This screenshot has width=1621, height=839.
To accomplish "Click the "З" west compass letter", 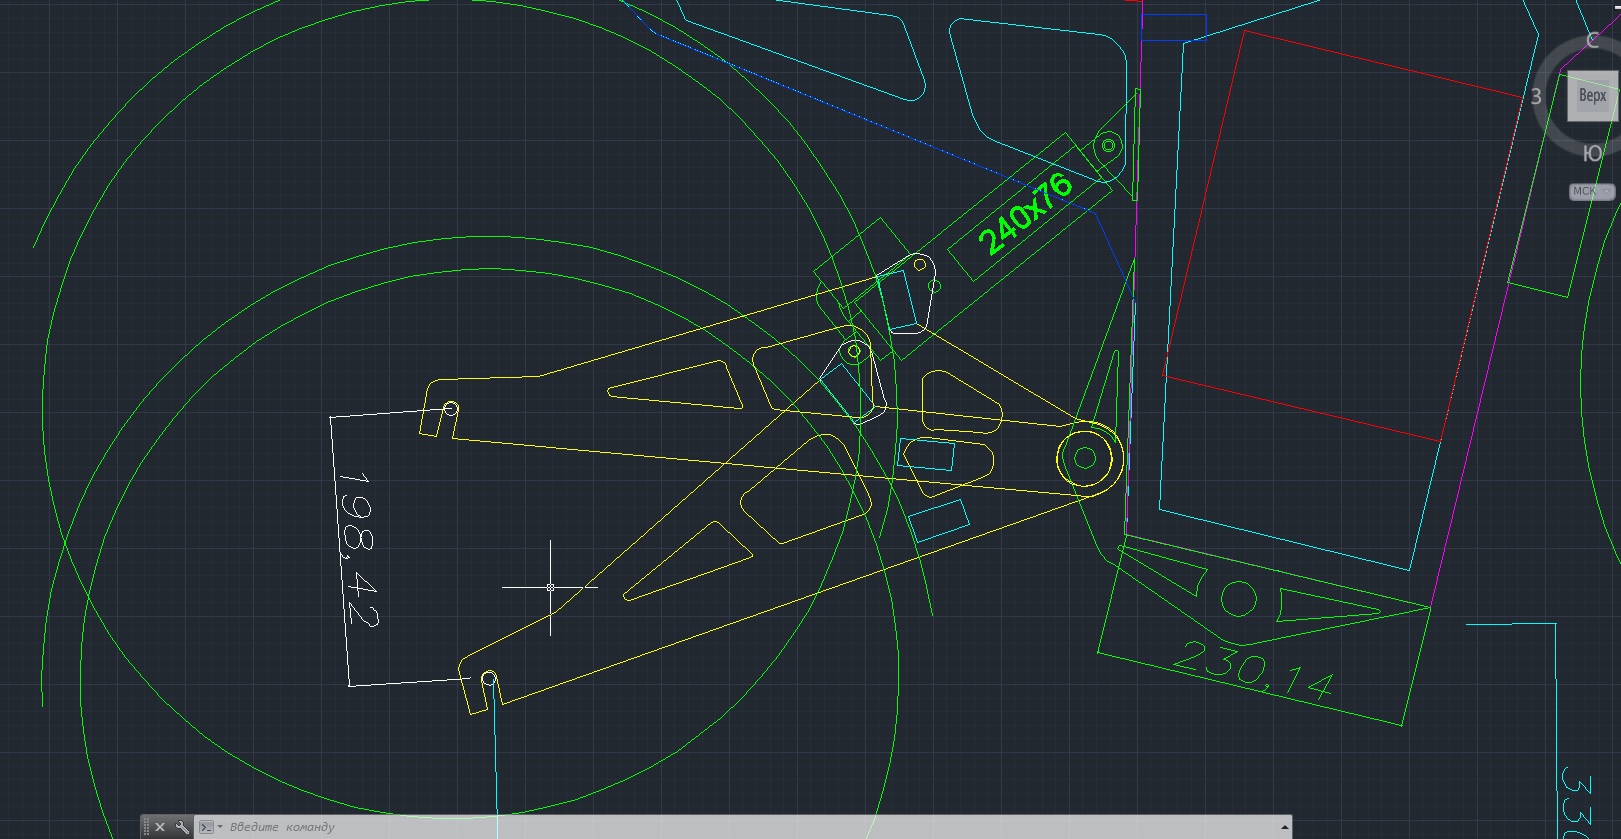I will click(x=1536, y=97).
